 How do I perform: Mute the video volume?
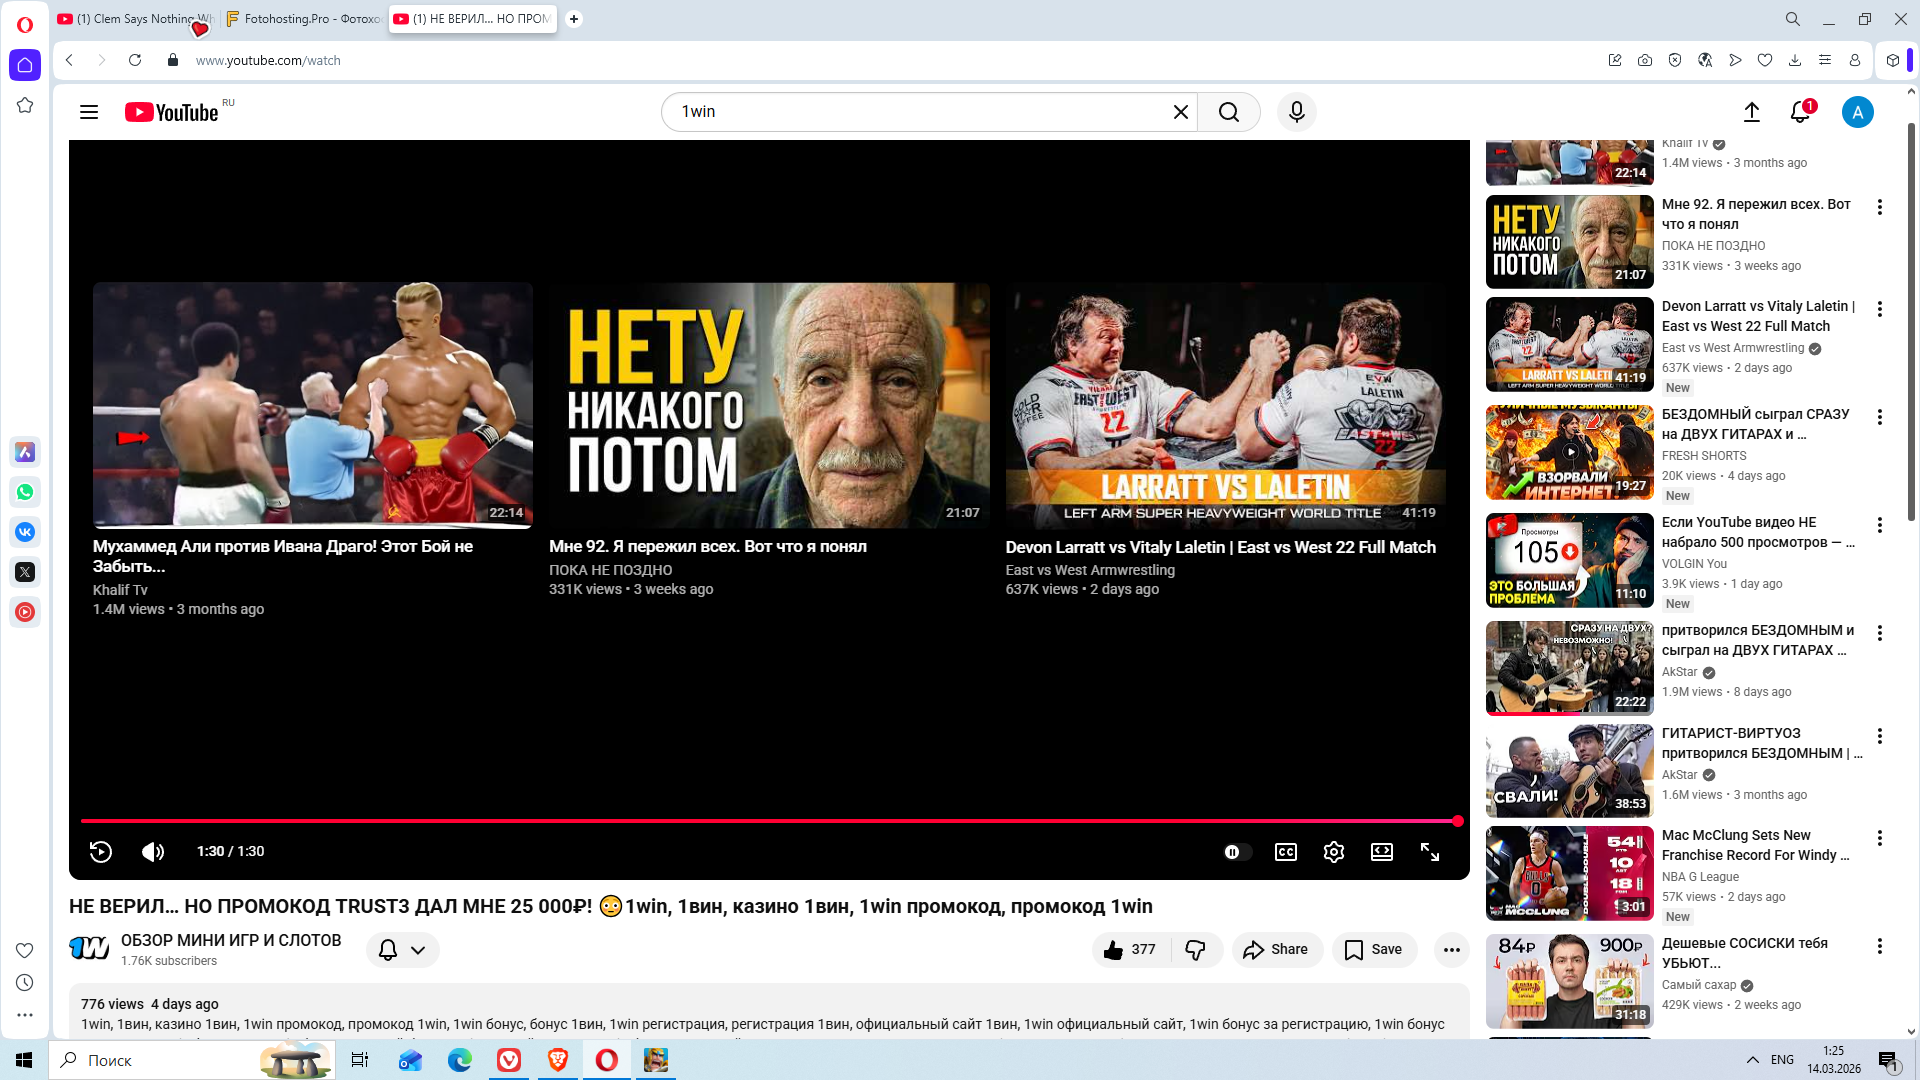(153, 852)
